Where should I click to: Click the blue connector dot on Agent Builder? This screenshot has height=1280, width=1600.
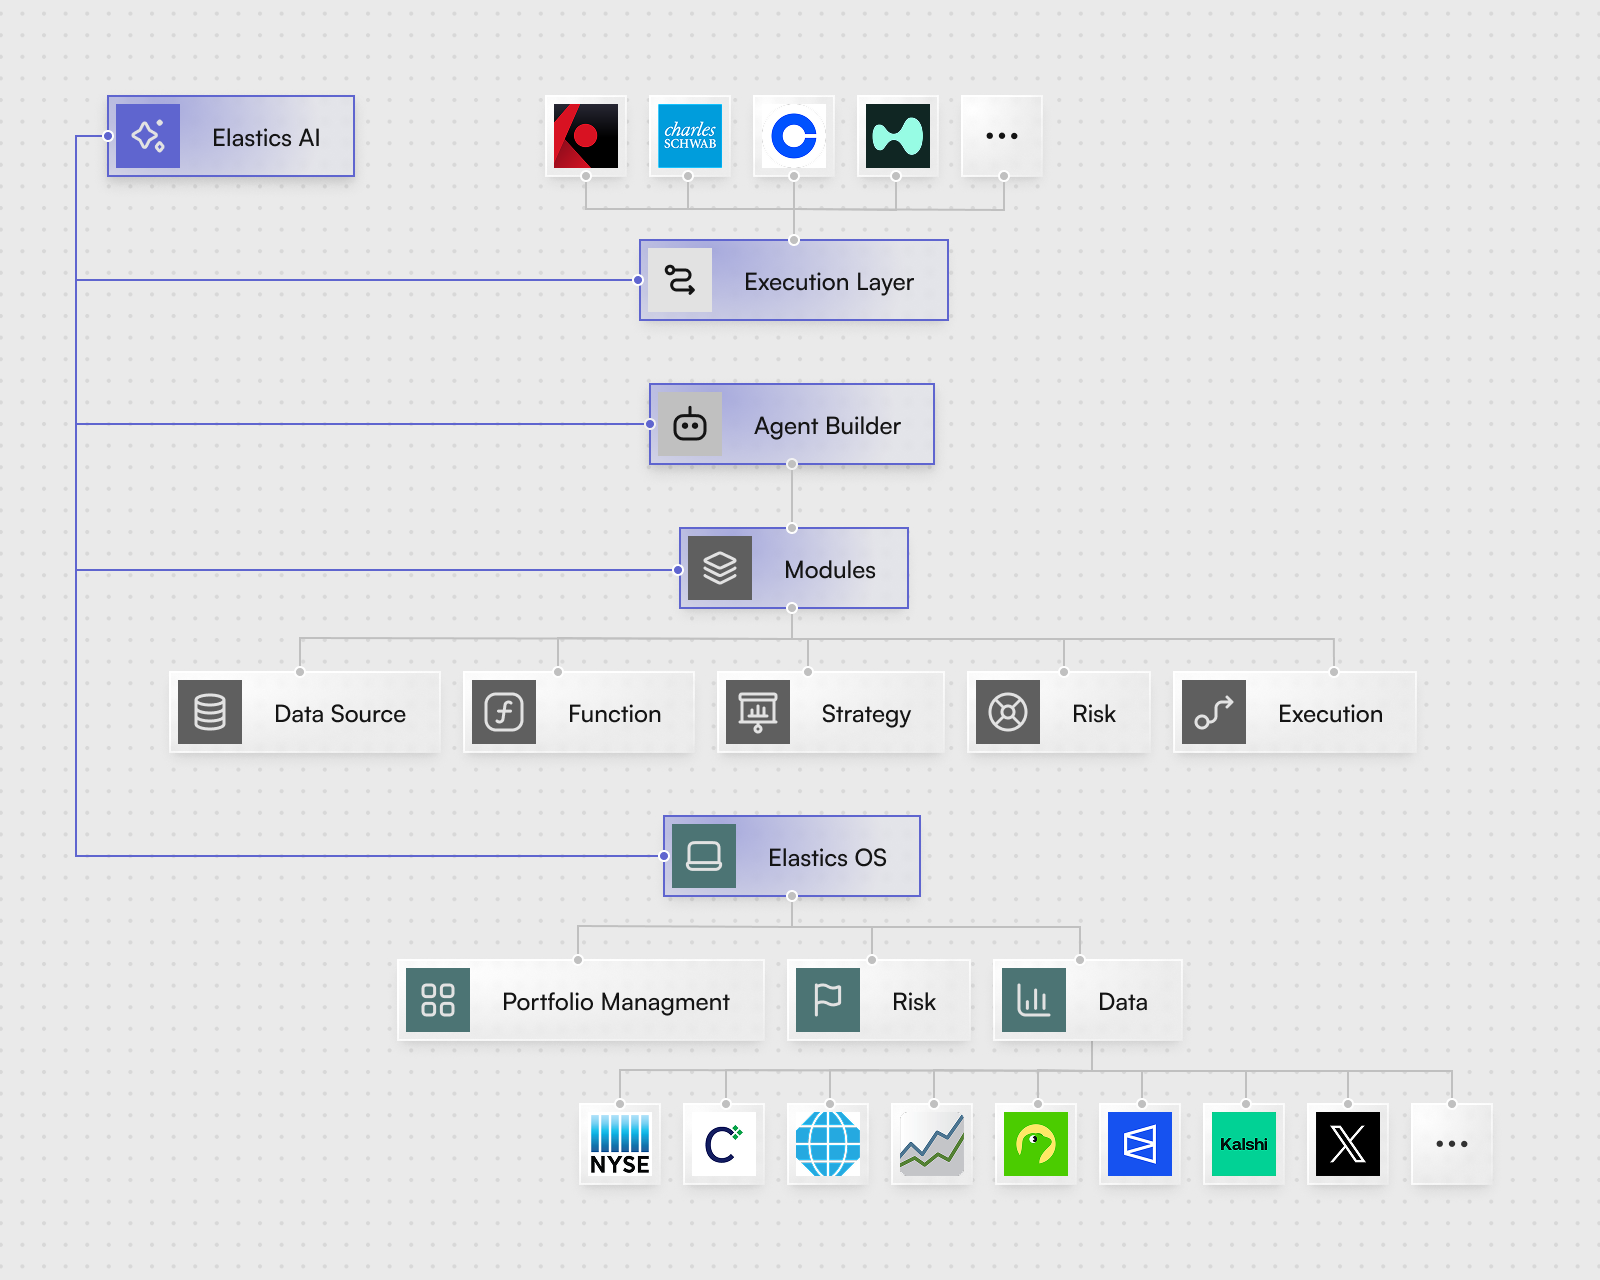pyautogui.click(x=650, y=424)
